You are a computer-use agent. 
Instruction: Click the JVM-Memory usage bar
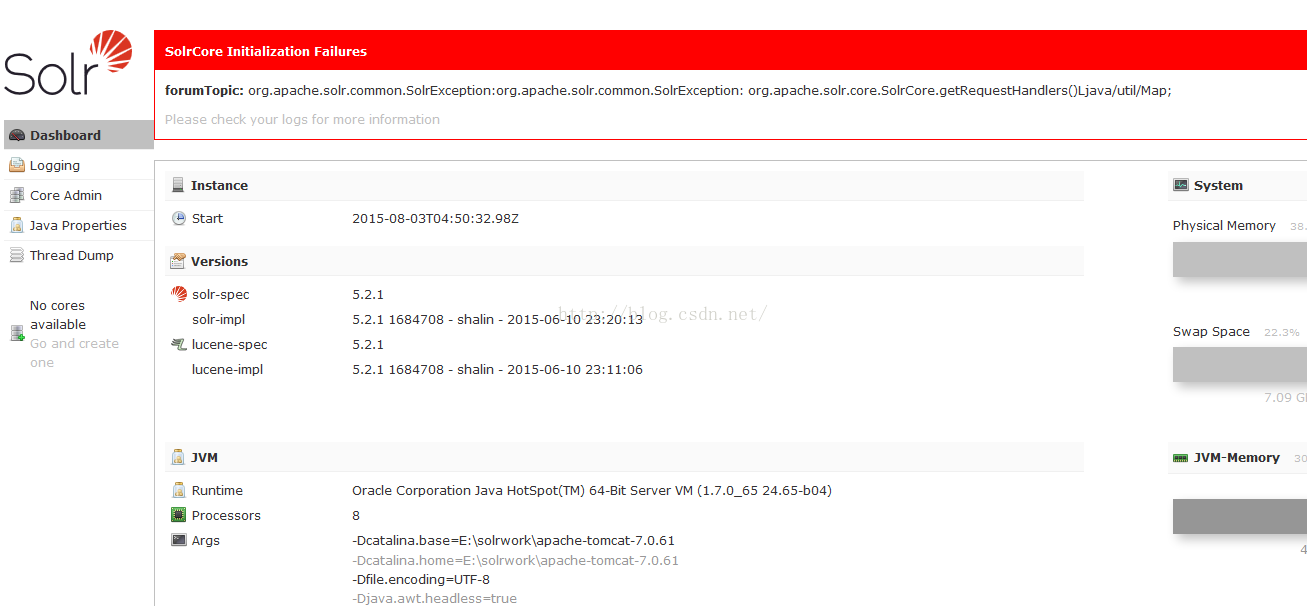1240,516
